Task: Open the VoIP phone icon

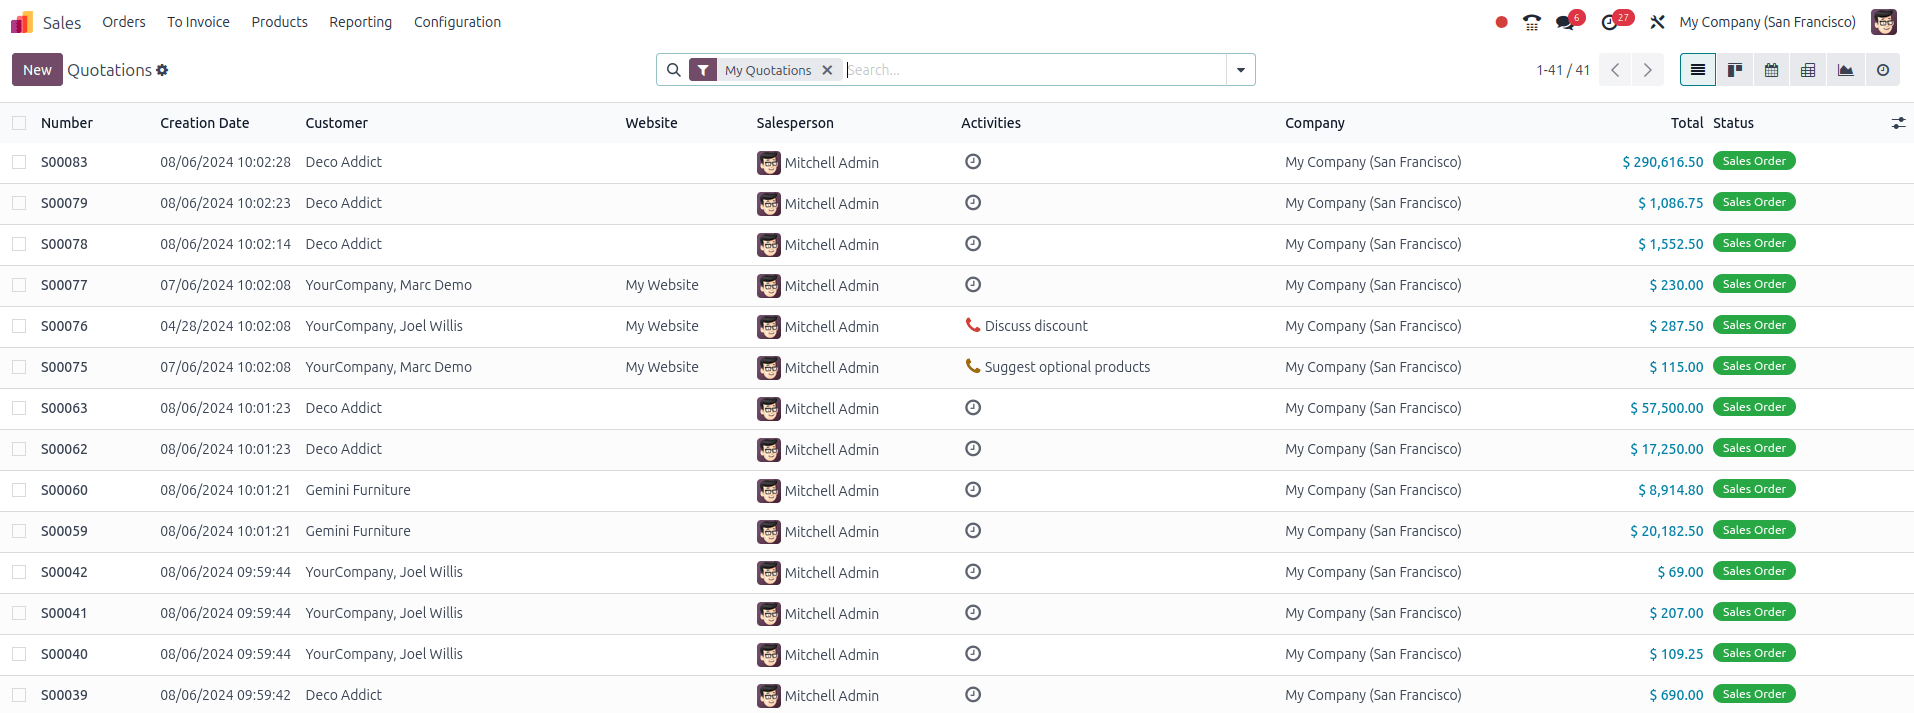Action: pyautogui.click(x=1531, y=22)
